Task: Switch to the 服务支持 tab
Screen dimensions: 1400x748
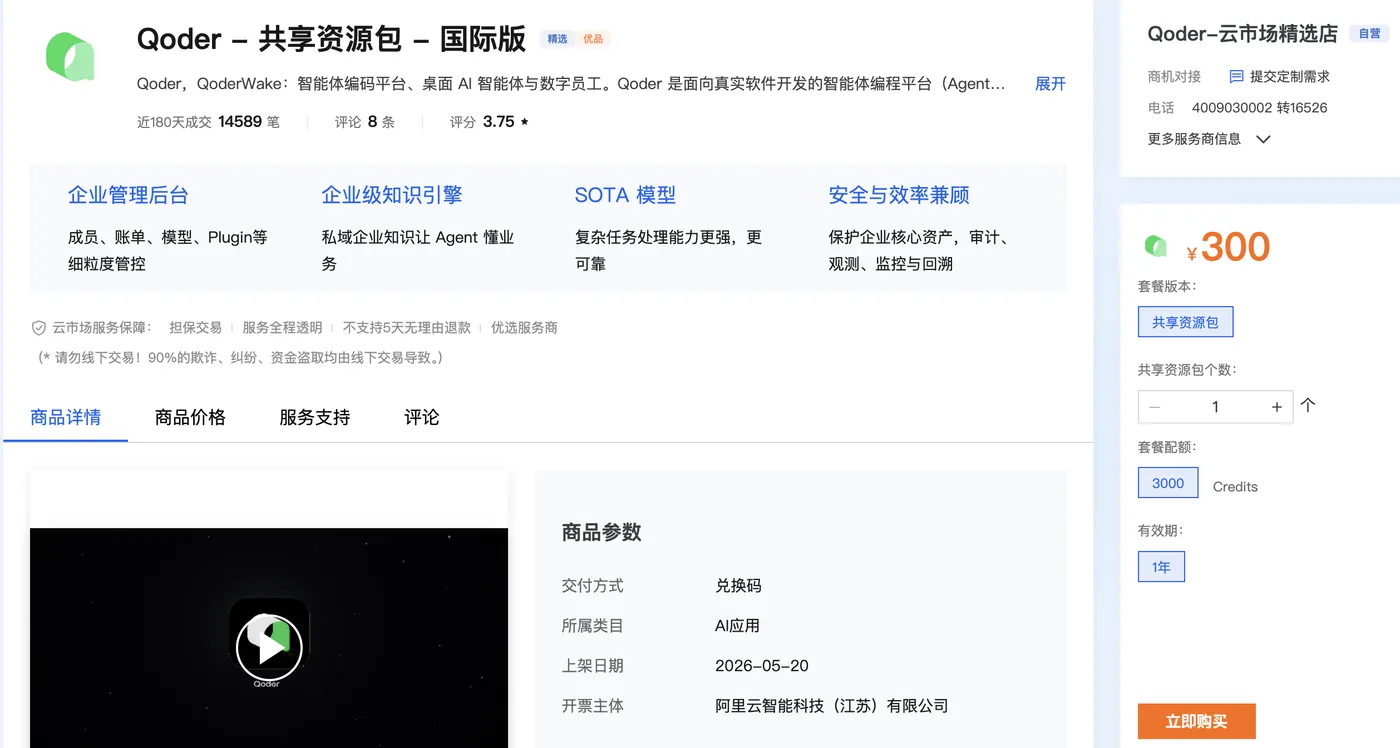Action: (314, 417)
